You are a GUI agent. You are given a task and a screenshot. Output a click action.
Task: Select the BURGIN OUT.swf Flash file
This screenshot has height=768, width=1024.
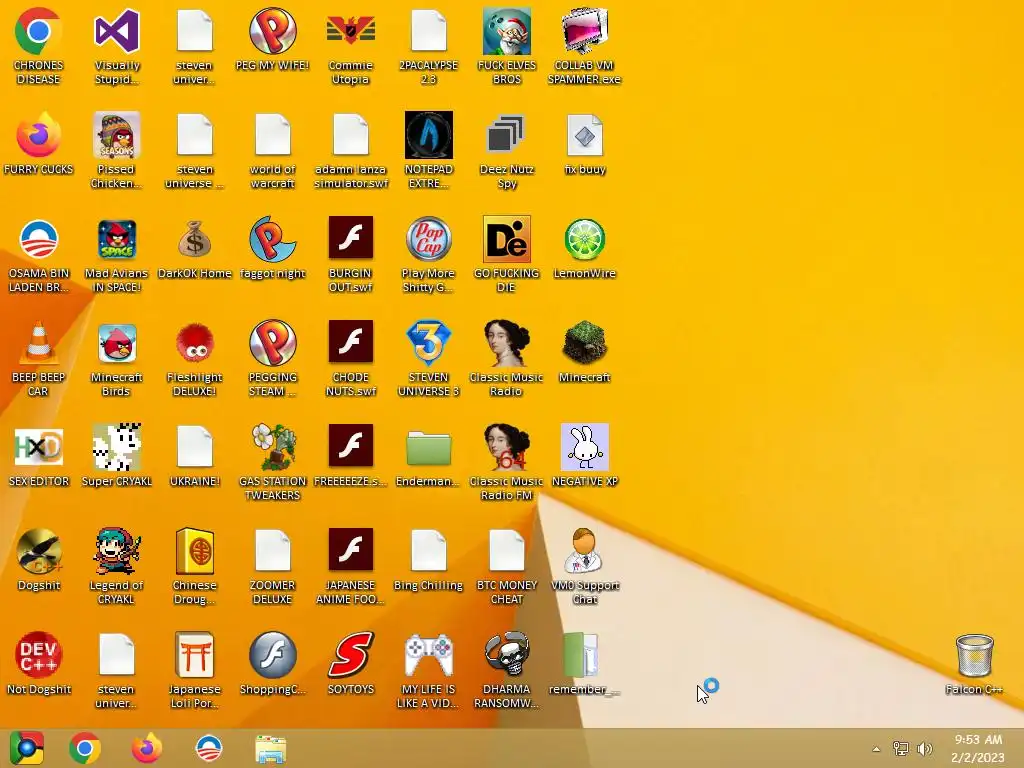pos(351,238)
